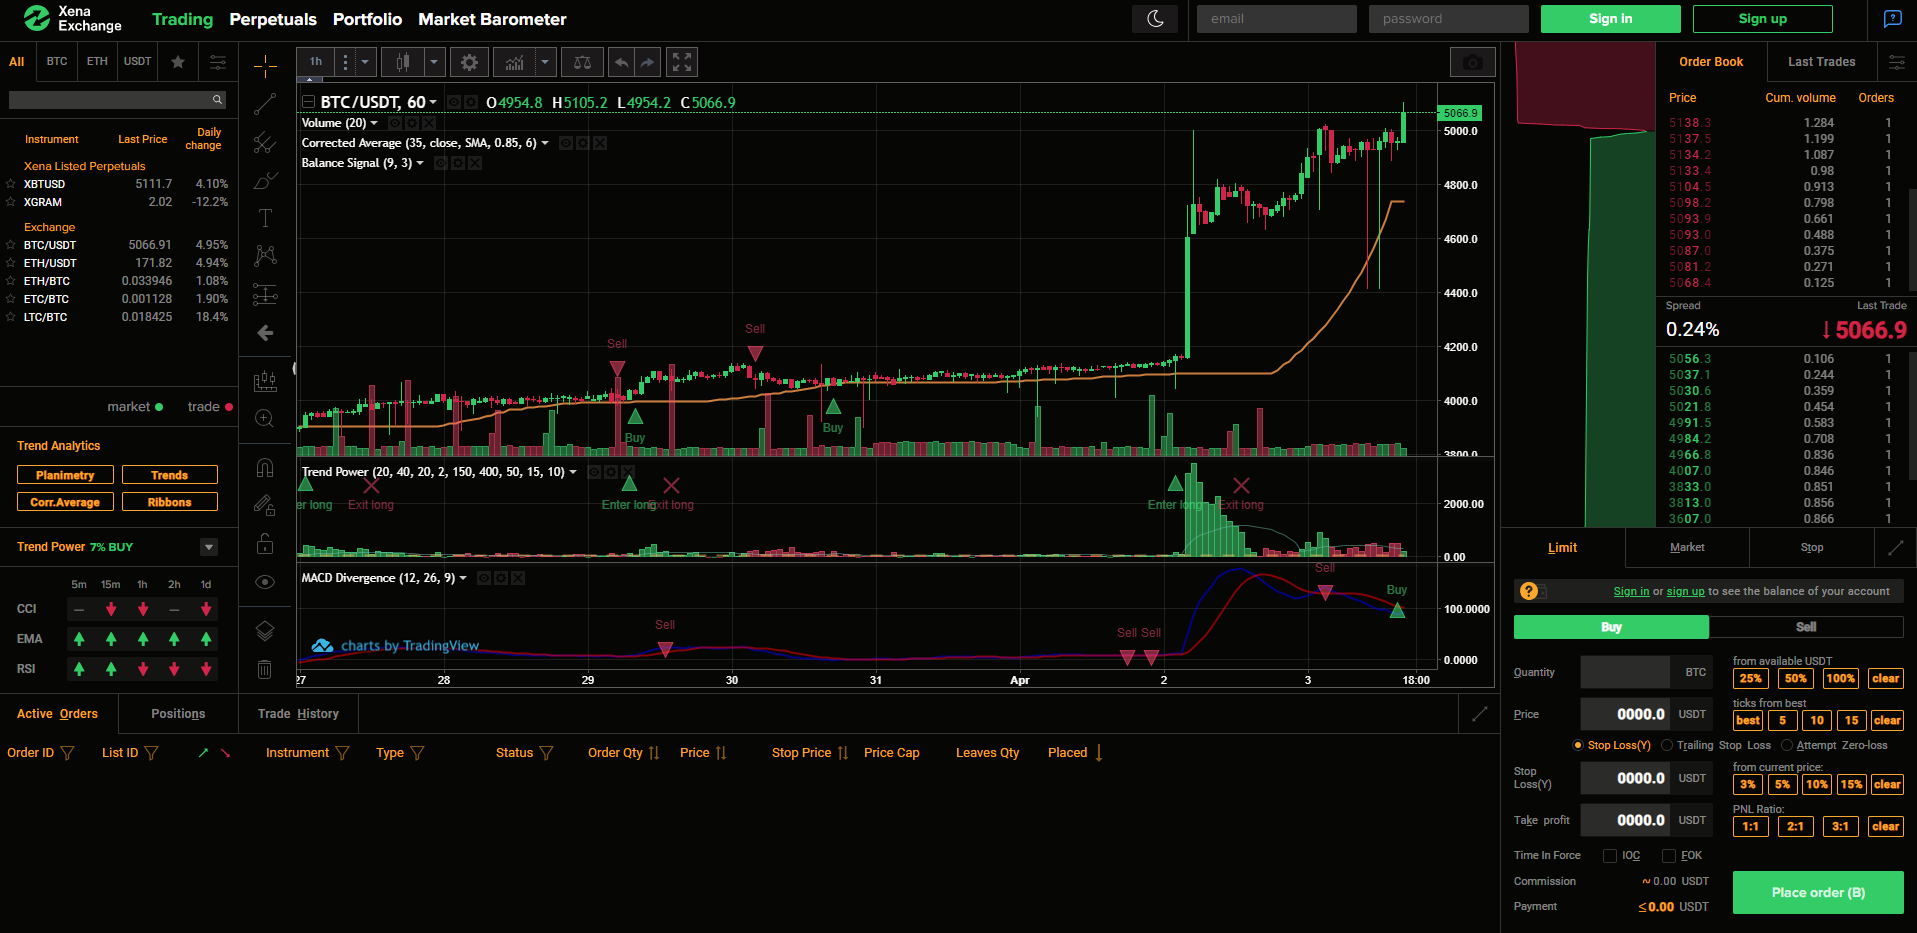
Task: Switch to Last Trades tab
Action: pyautogui.click(x=1821, y=62)
